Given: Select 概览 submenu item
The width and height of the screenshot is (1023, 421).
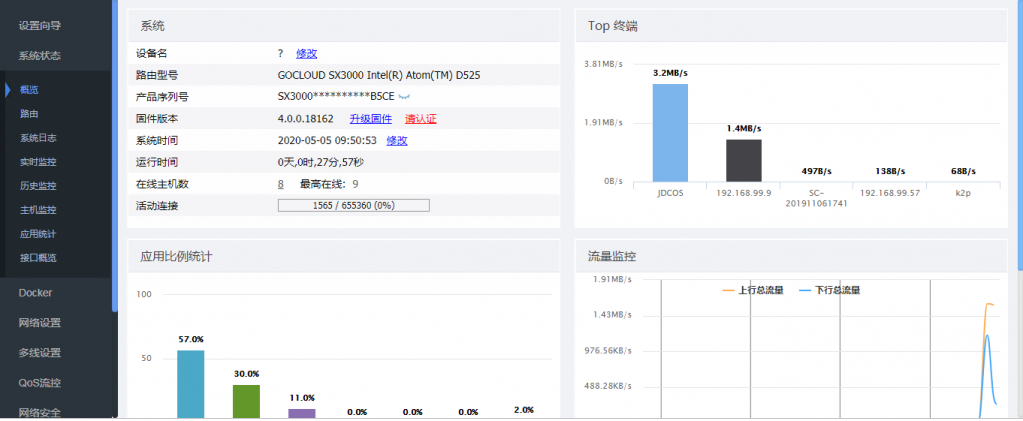Looking at the screenshot, I should [29, 90].
